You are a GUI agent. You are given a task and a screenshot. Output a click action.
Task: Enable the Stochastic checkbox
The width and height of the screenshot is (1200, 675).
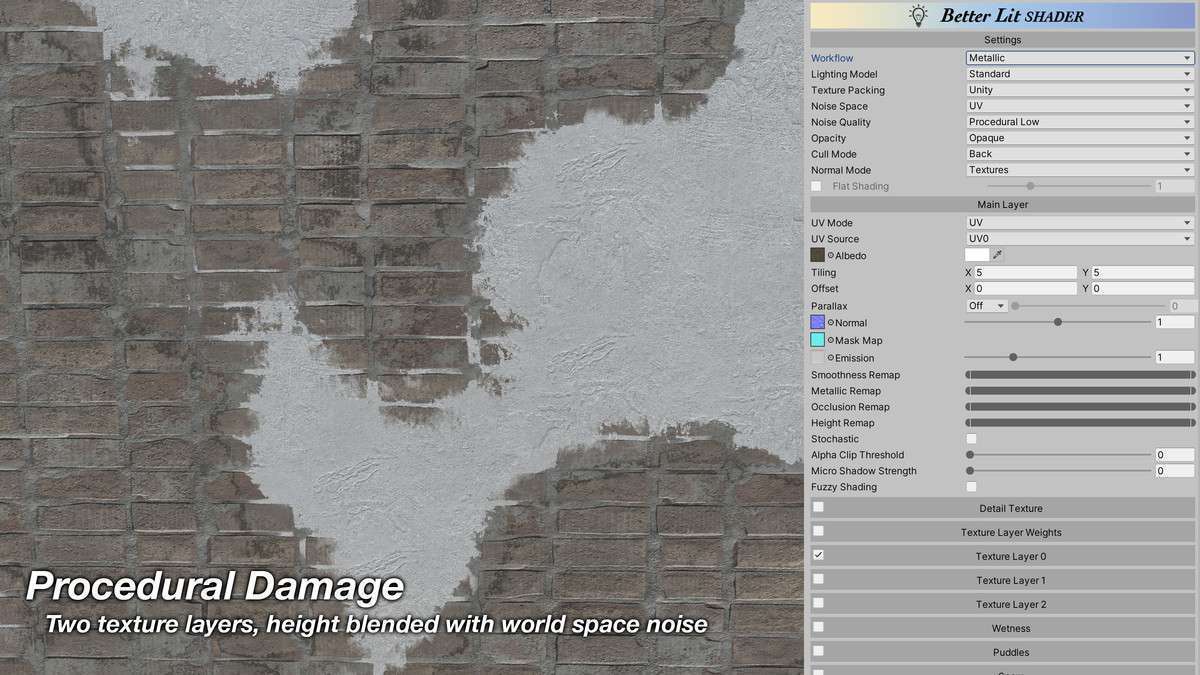971,439
